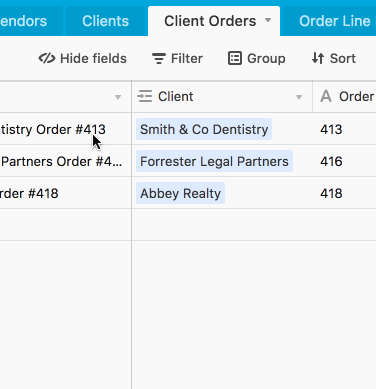Select the Partners Order #4... name cell
This screenshot has width=376, height=389.
66,161
